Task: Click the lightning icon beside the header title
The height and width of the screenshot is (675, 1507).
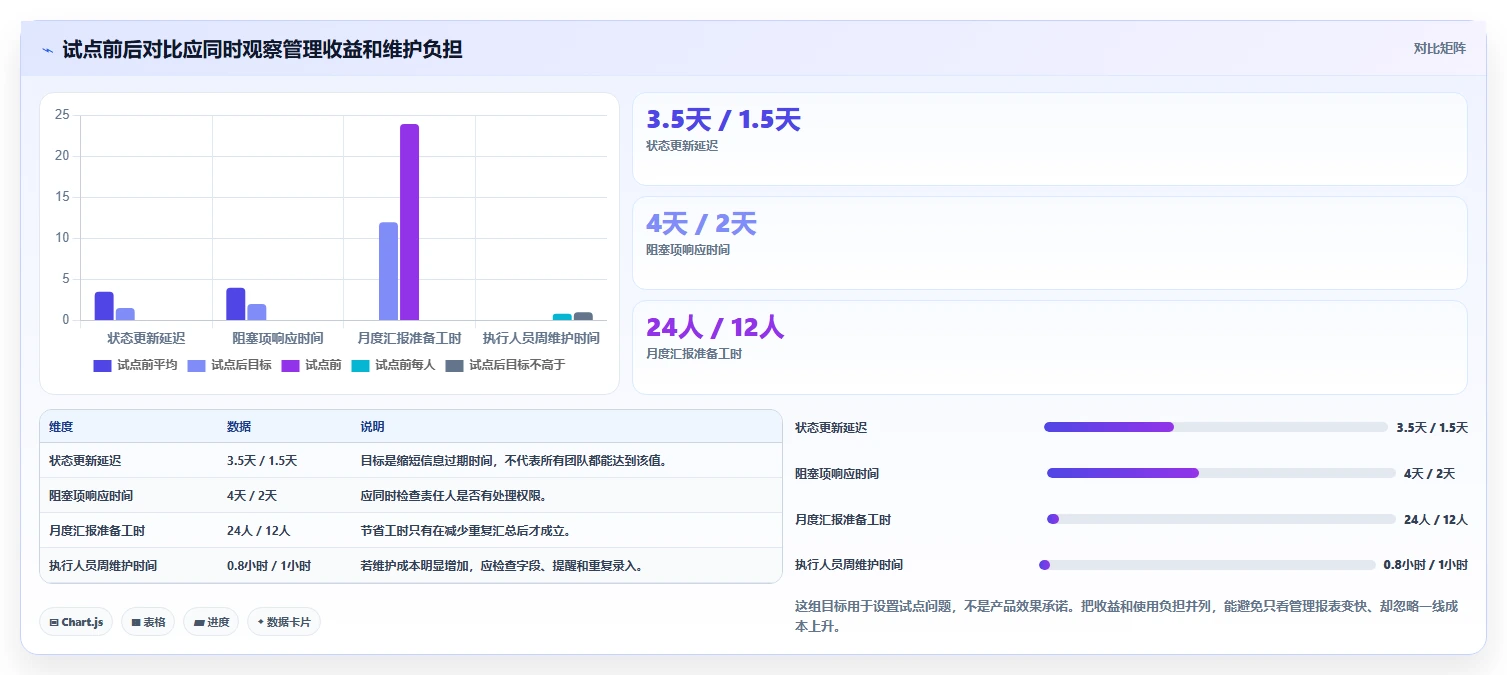Action: (x=47, y=50)
